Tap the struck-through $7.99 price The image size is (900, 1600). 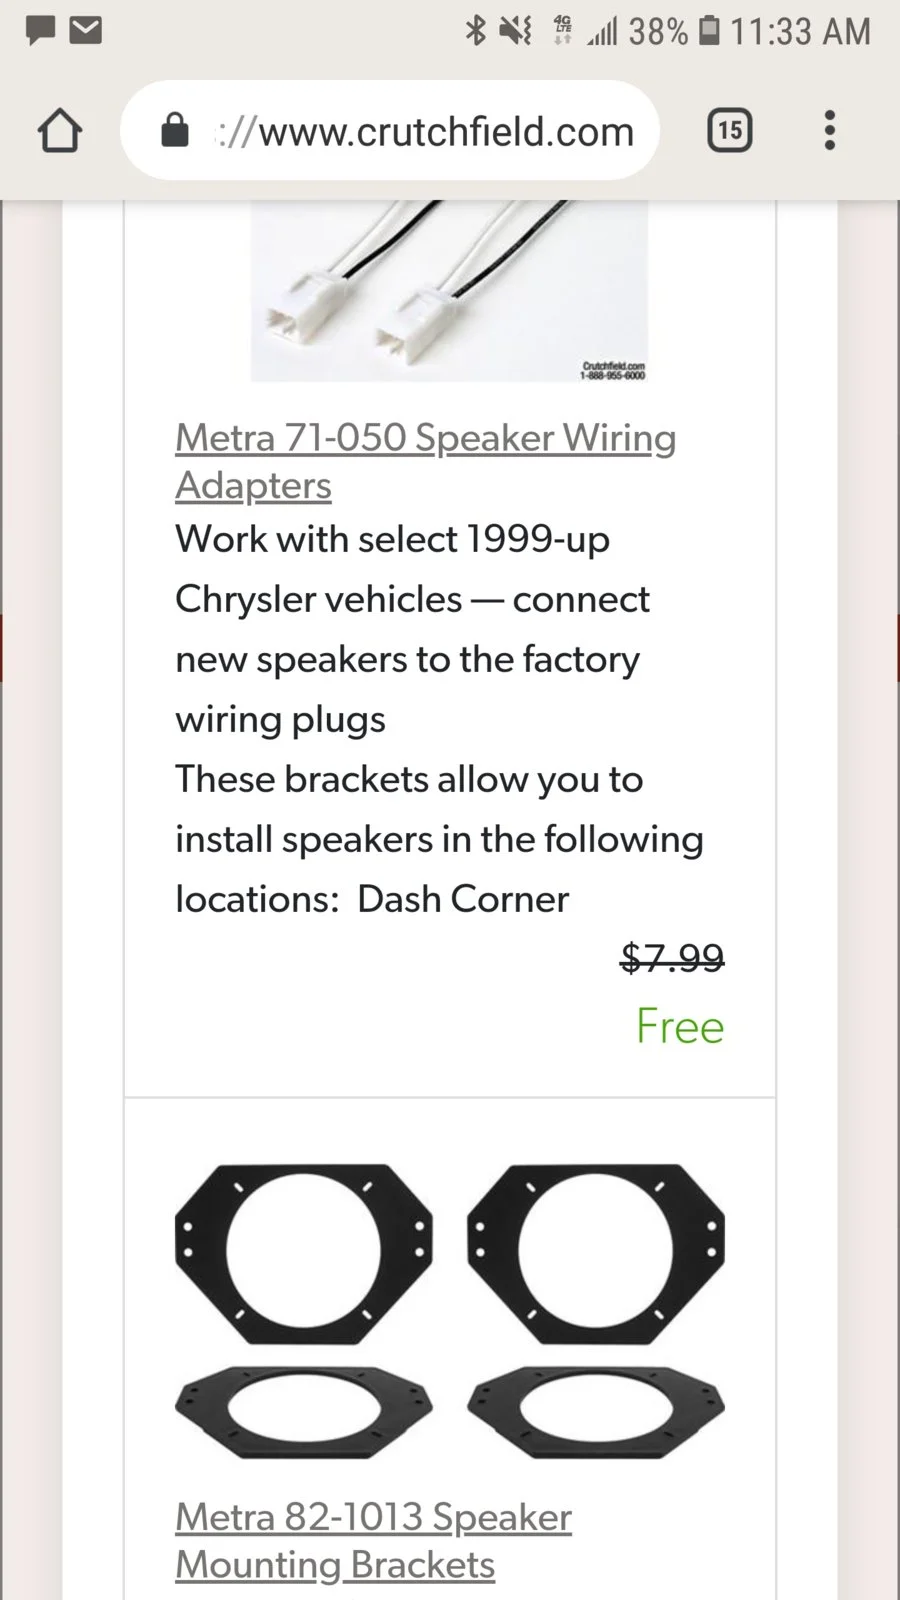672,958
